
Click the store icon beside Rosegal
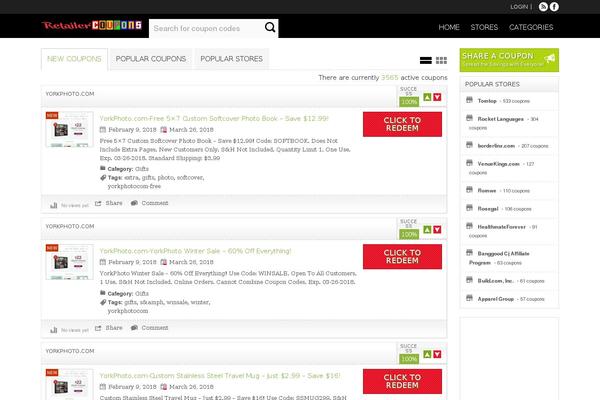(x=470, y=208)
